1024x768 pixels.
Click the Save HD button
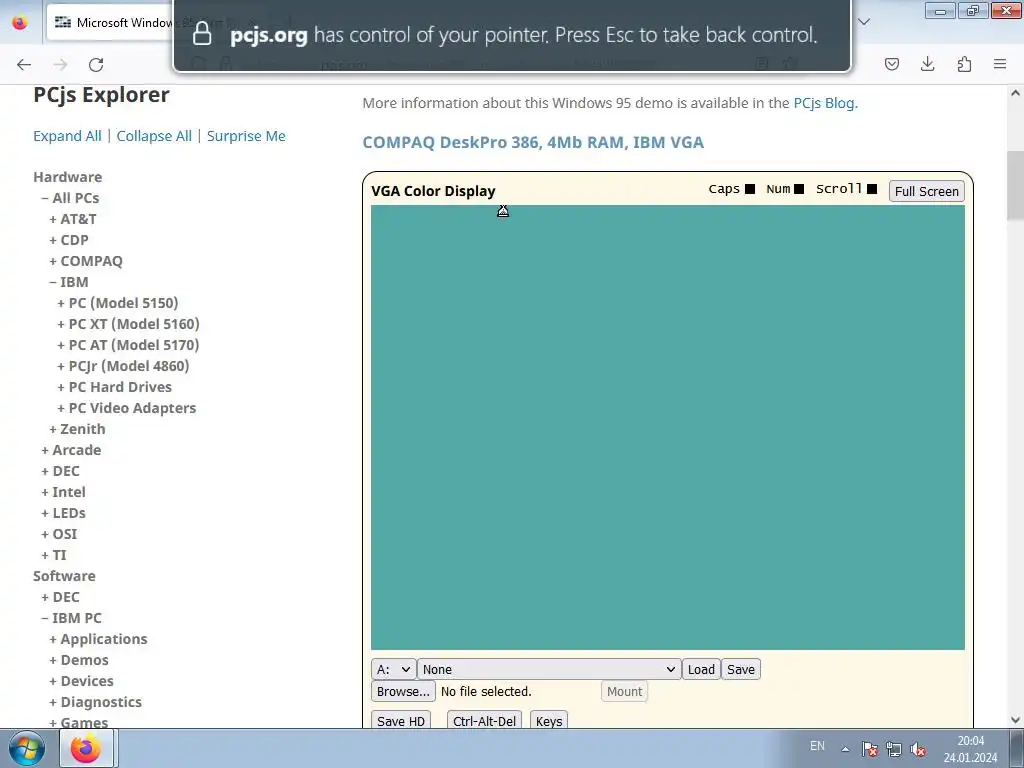tap(401, 720)
